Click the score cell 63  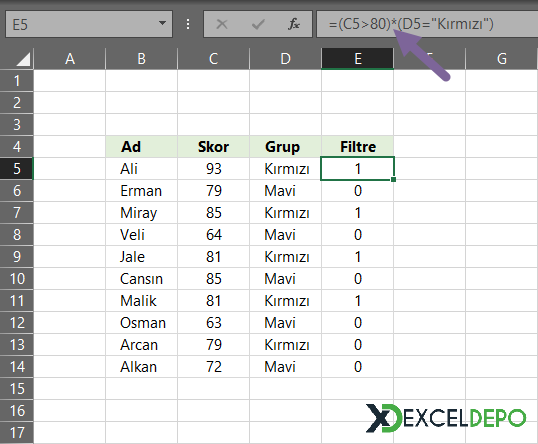pyautogui.click(x=213, y=323)
